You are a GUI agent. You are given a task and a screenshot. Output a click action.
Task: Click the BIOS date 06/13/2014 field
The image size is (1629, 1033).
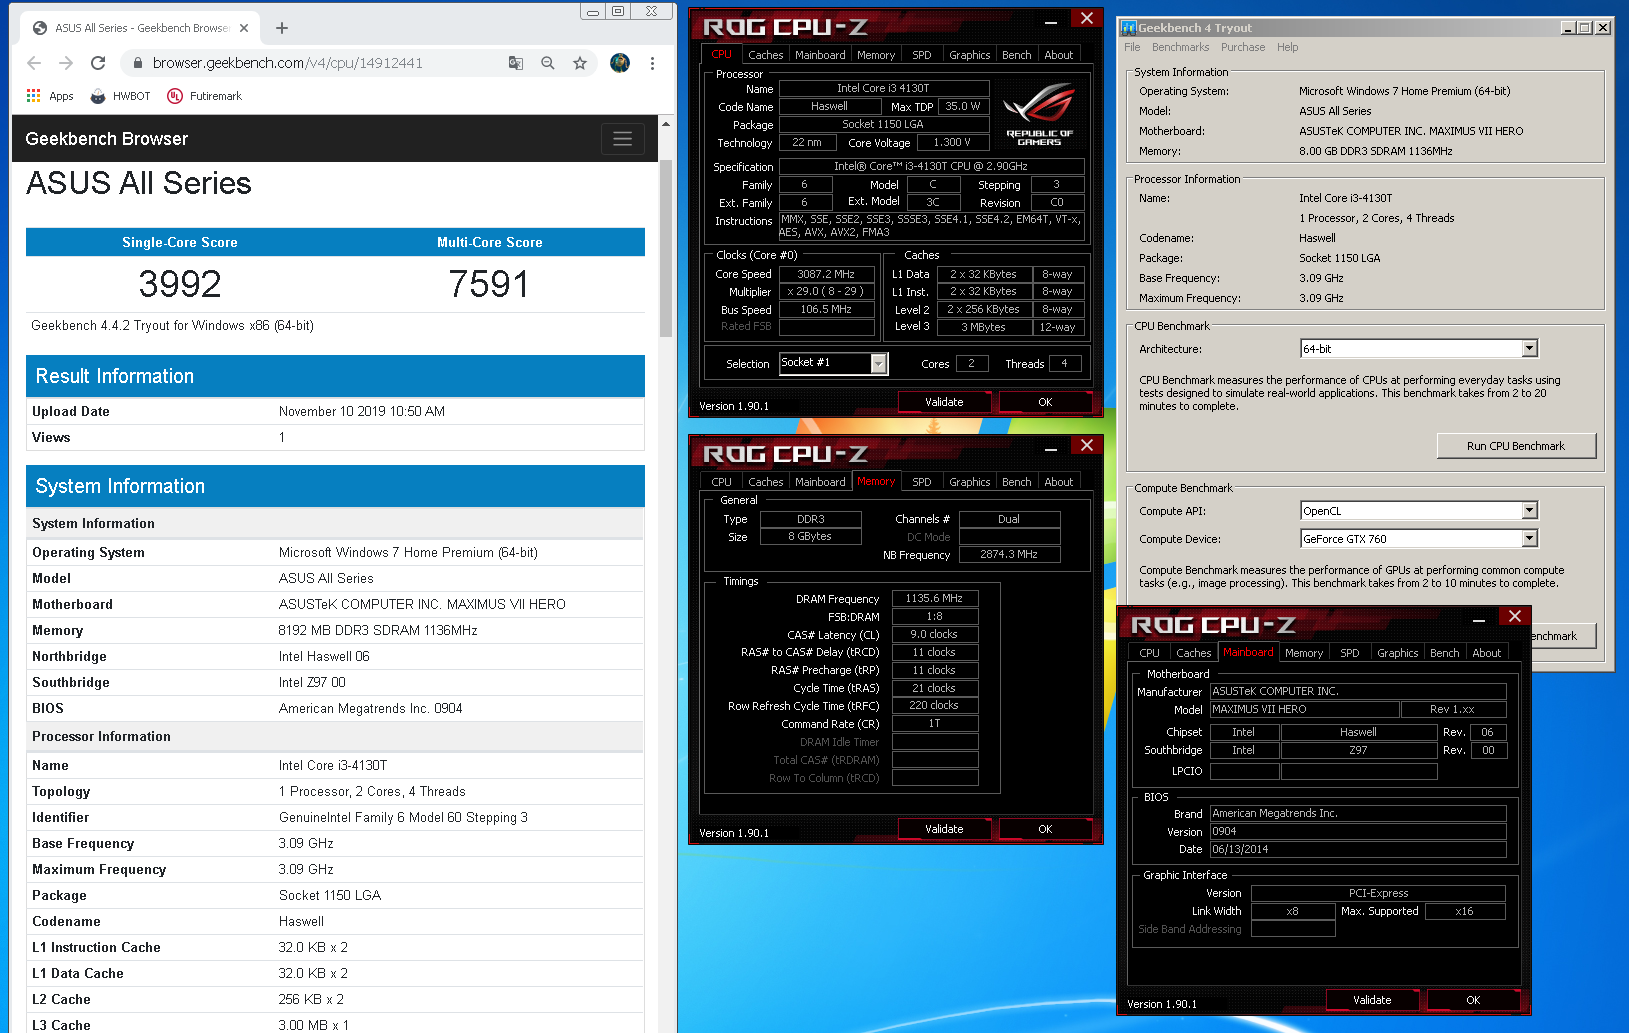click(1358, 849)
